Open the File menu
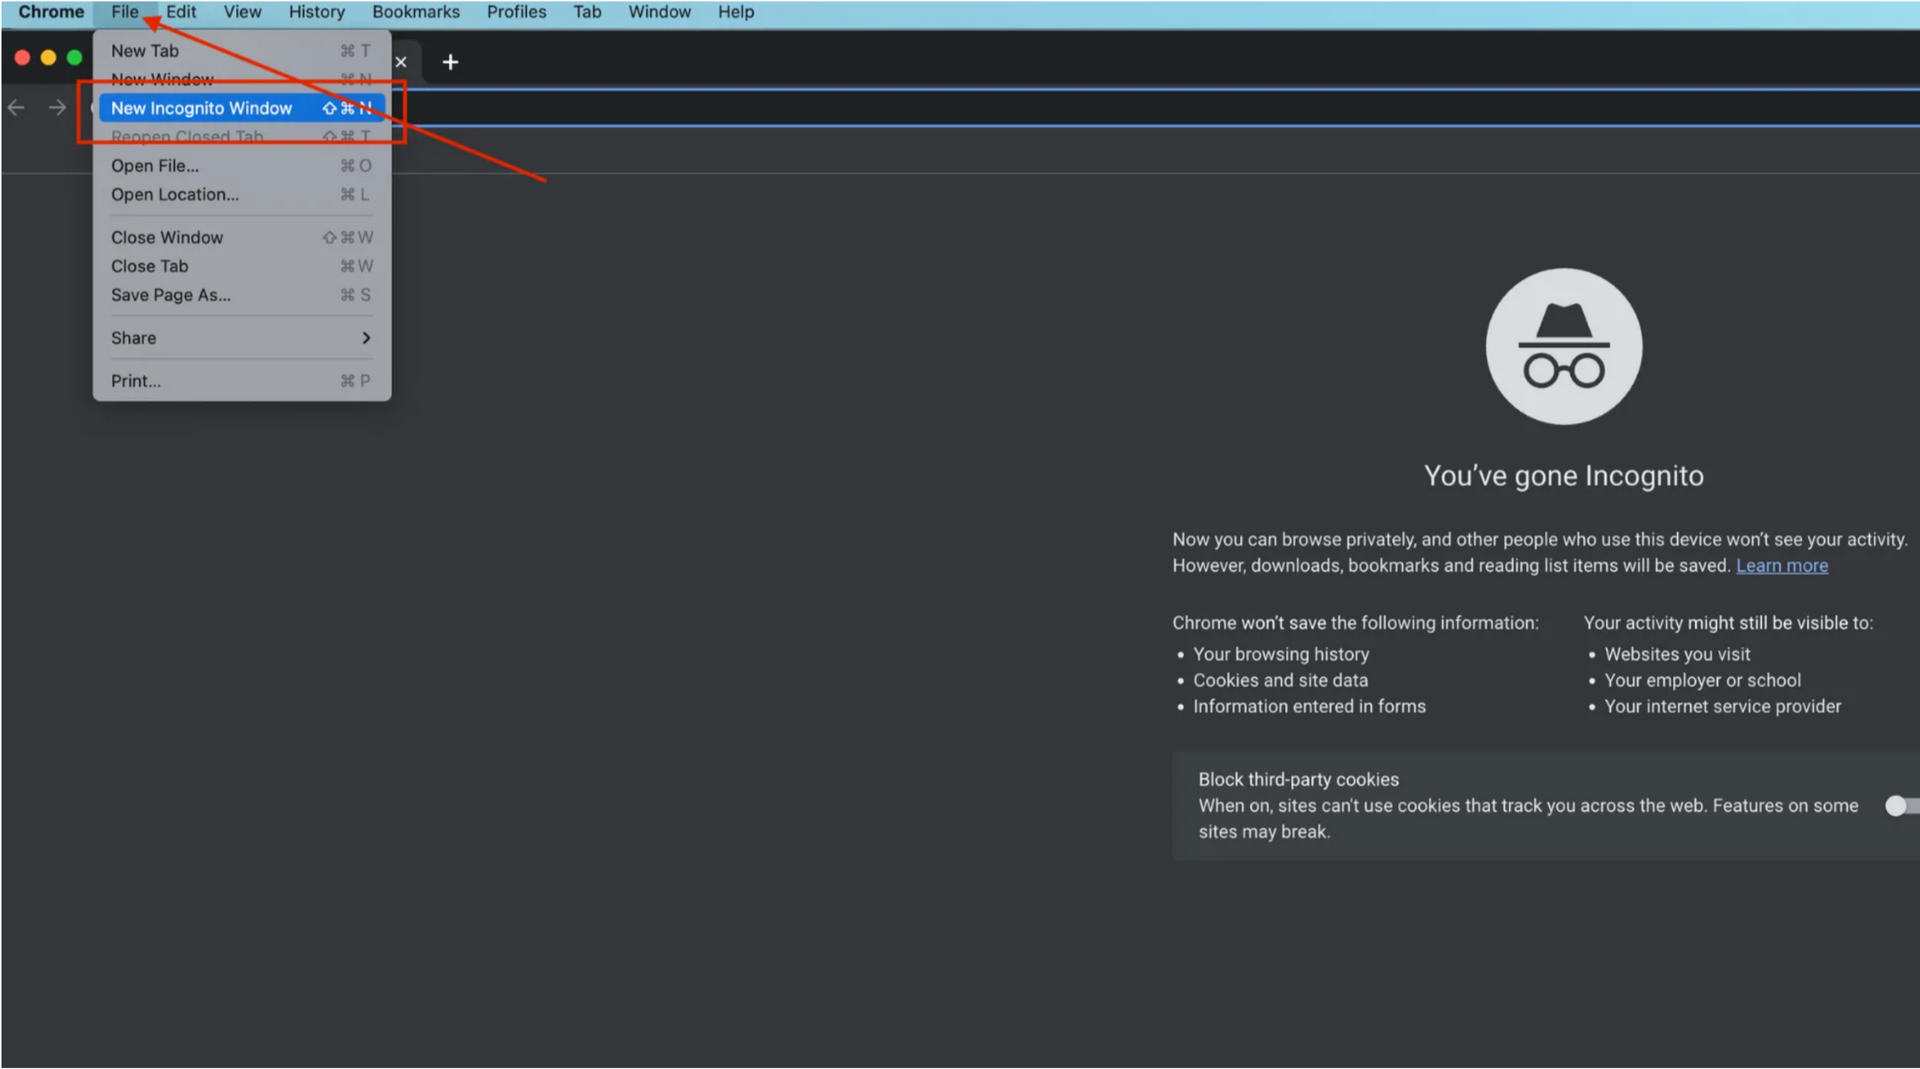Viewport: 1920px width, 1069px height. [125, 12]
